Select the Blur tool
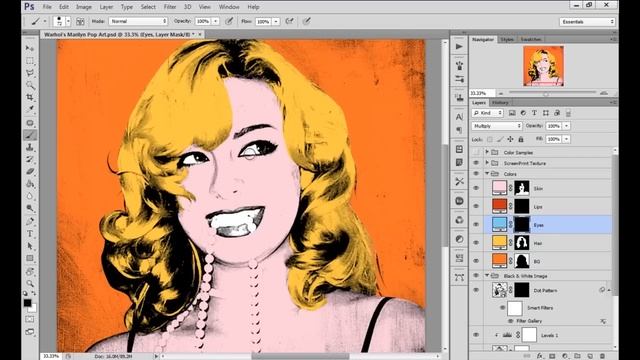The image size is (640, 360). point(29,196)
